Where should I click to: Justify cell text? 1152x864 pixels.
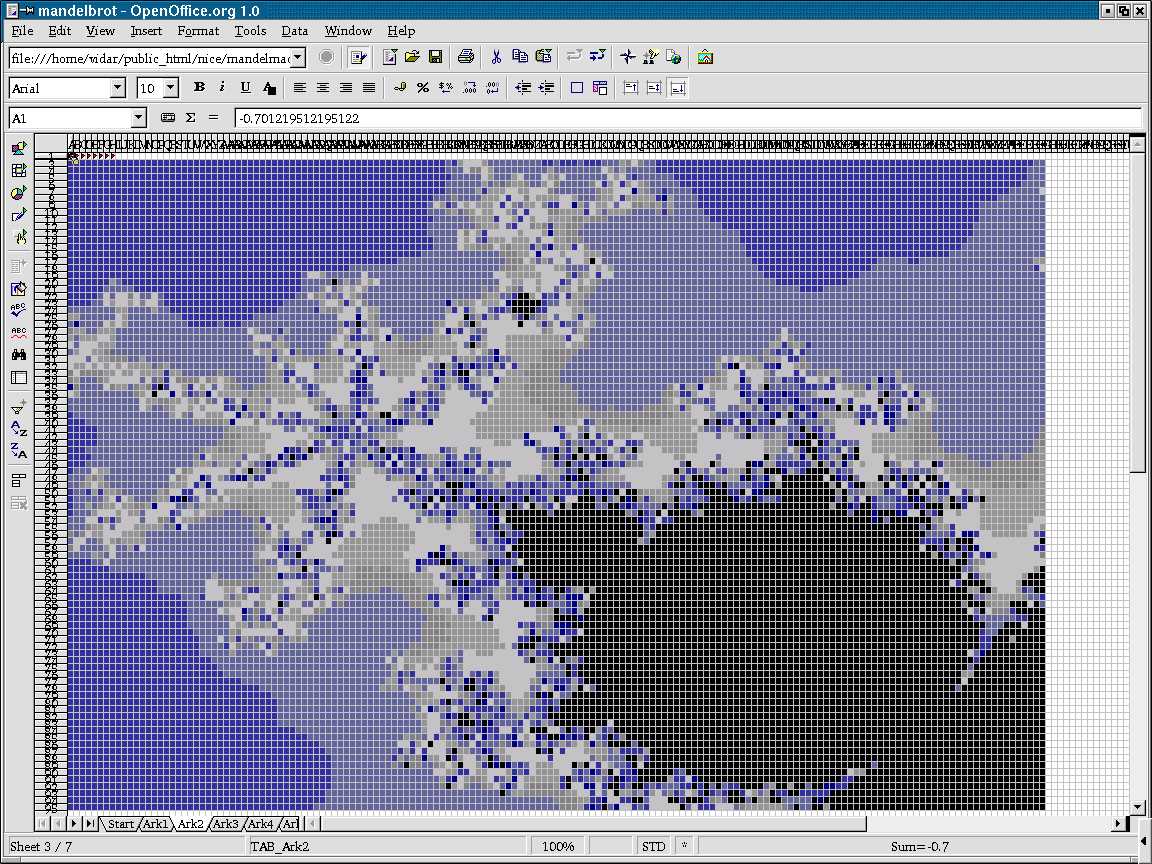pyautogui.click(x=369, y=87)
